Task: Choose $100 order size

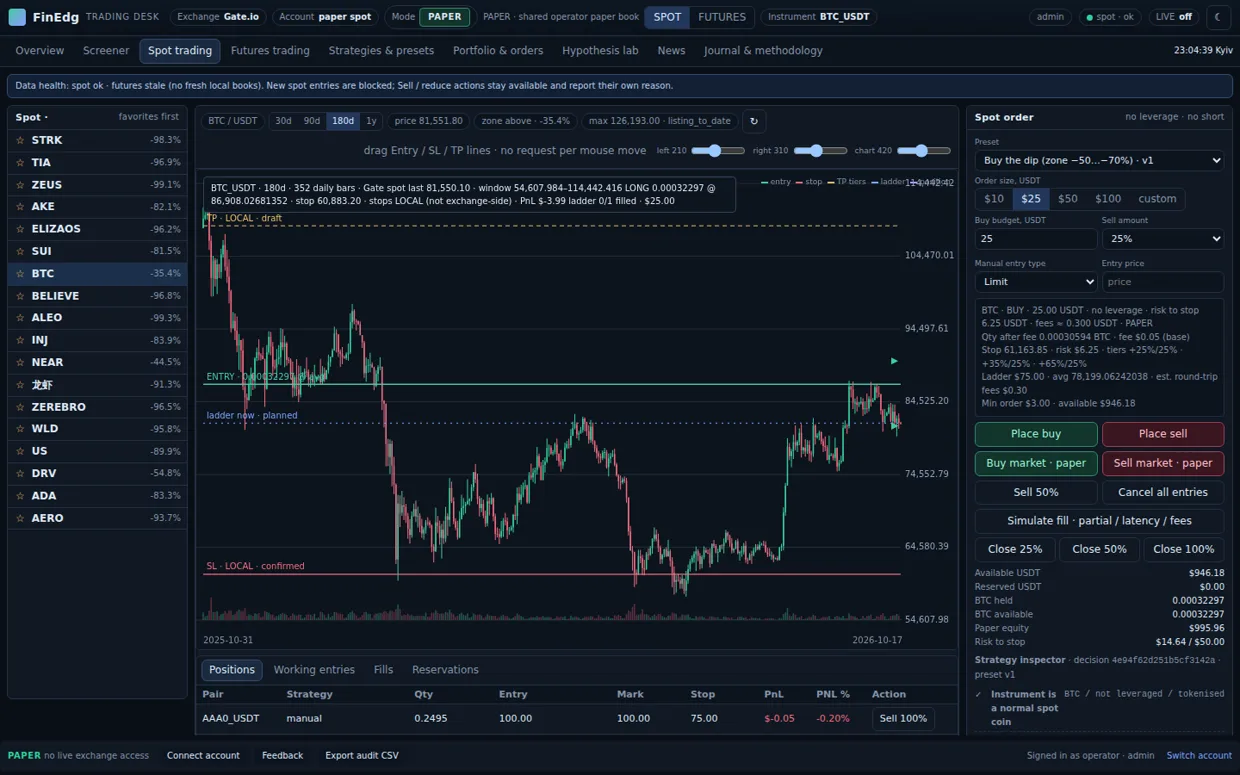Action: [1108, 199]
